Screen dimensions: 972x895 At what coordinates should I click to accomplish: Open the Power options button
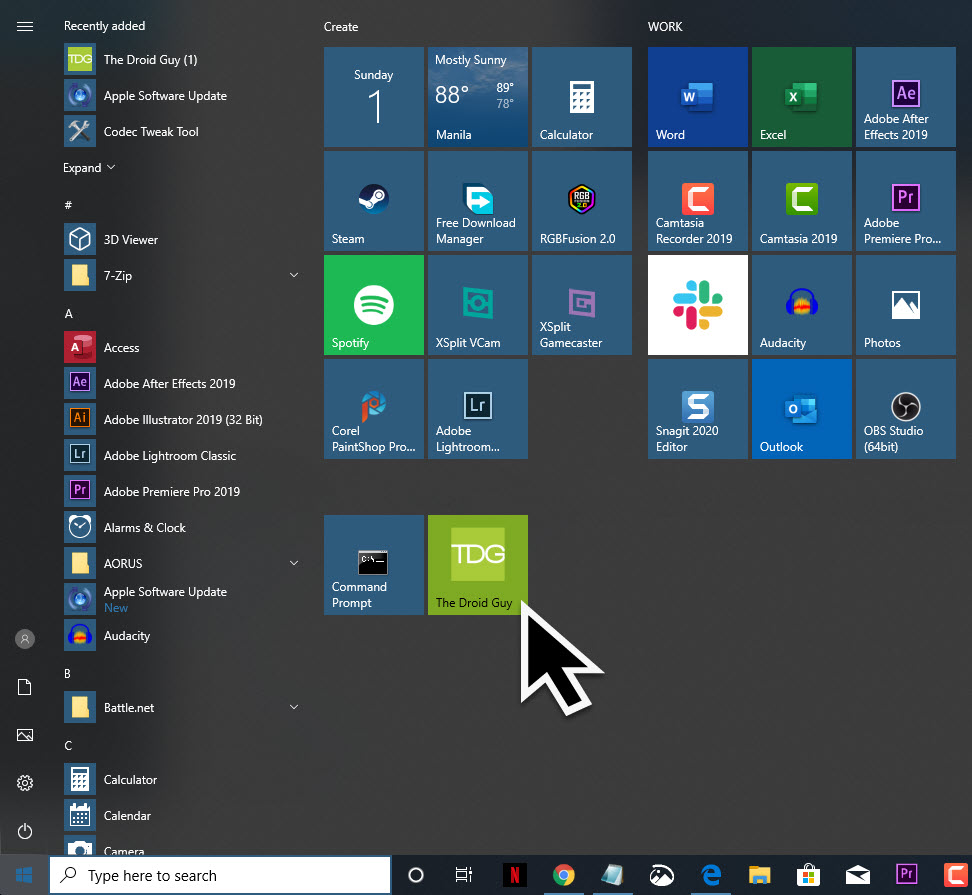[x=25, y=831]
